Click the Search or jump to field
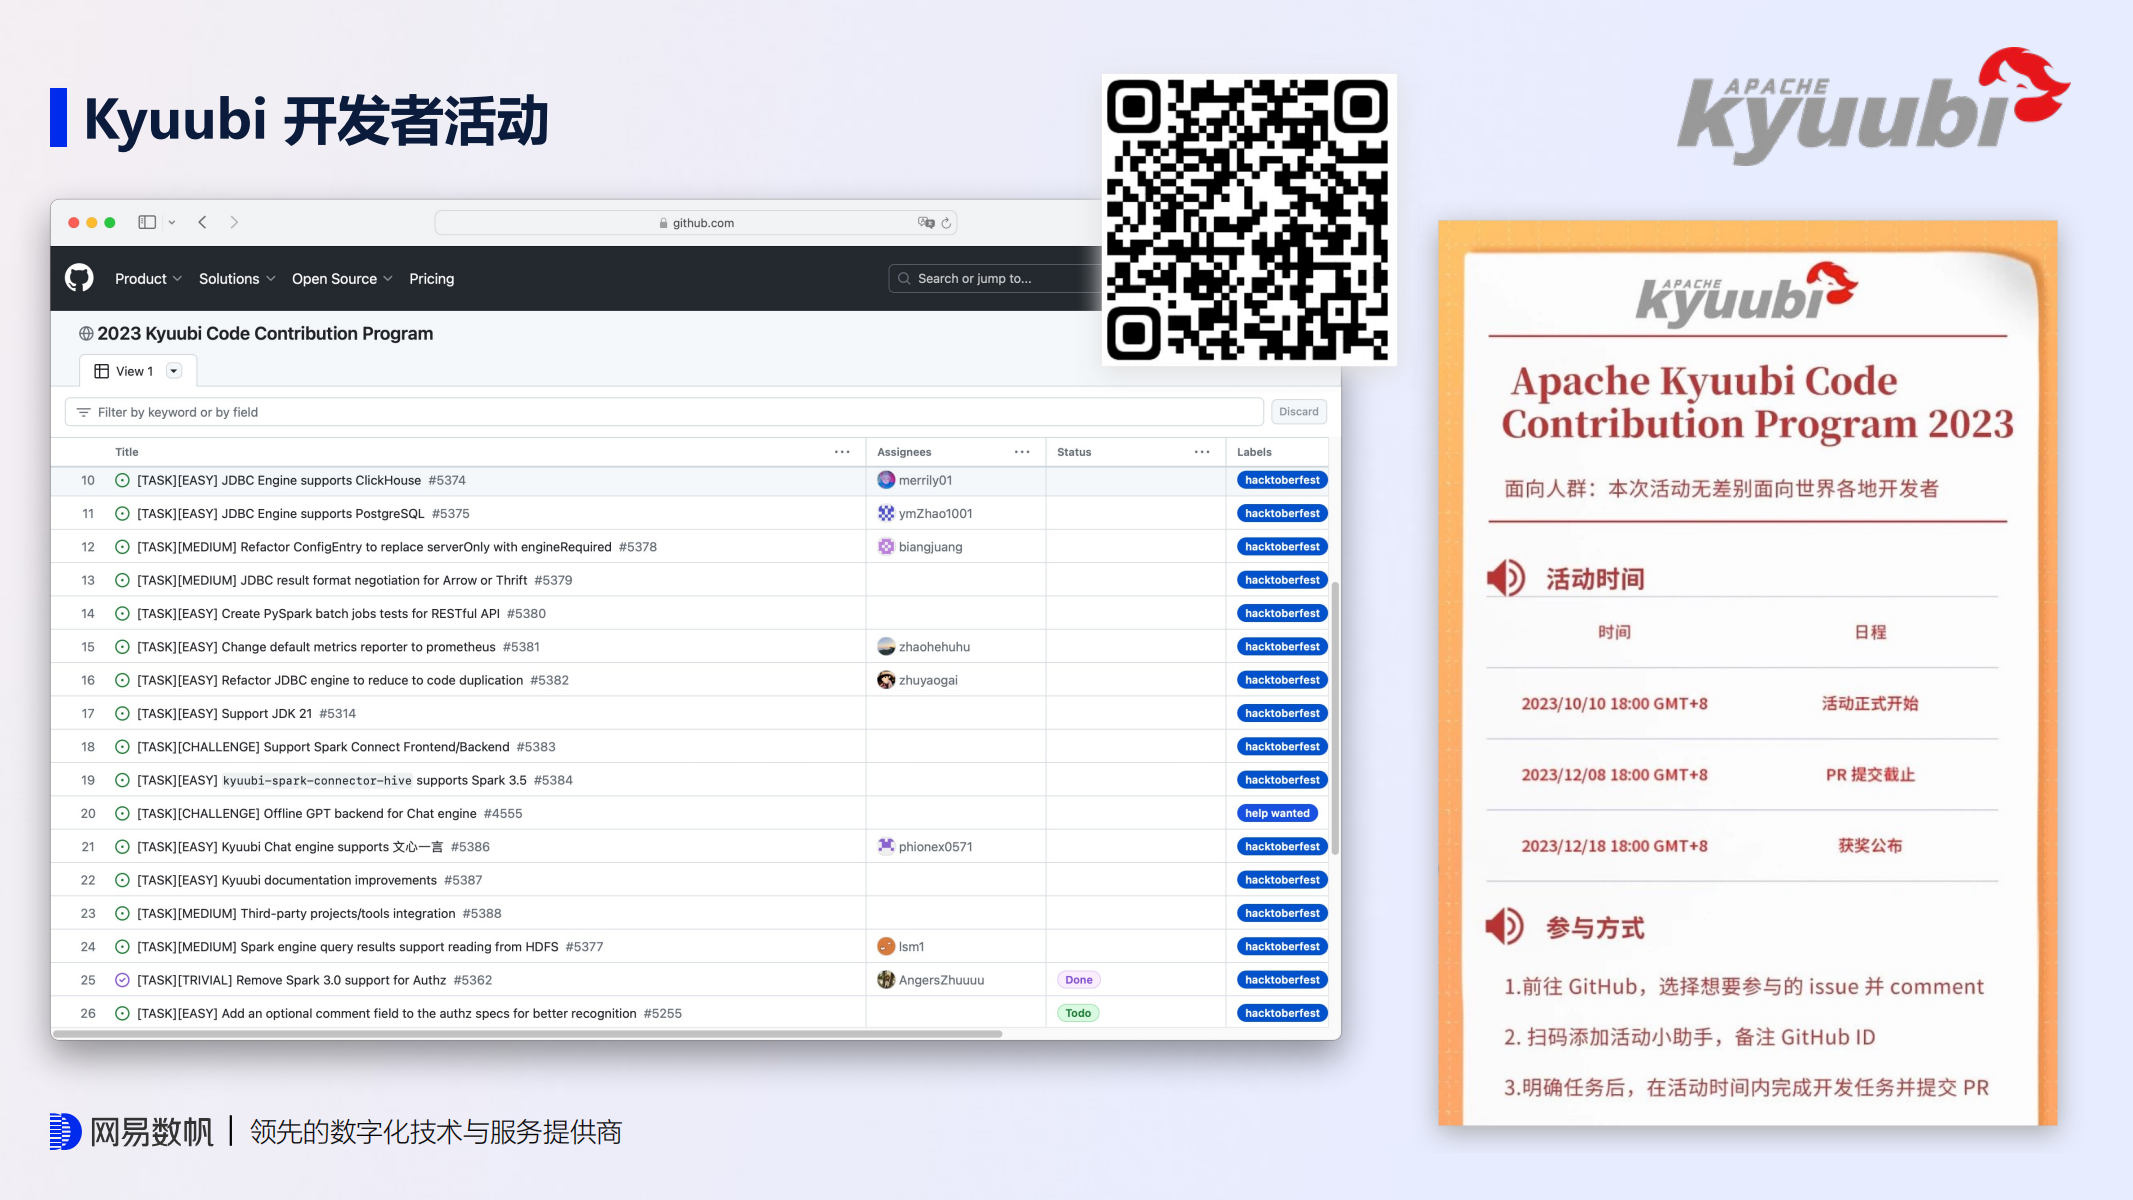Image resolution: width=2133 pixels, height=1200 pixels. point(994,278)
